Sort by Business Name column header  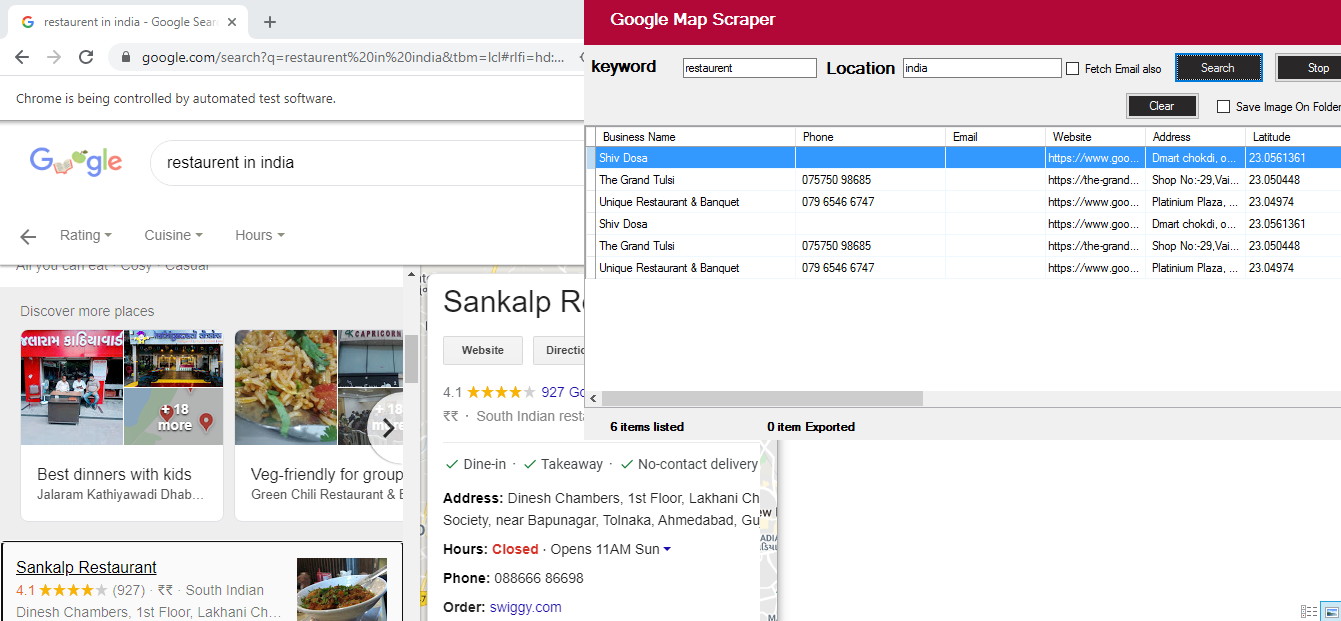point(696,137)
